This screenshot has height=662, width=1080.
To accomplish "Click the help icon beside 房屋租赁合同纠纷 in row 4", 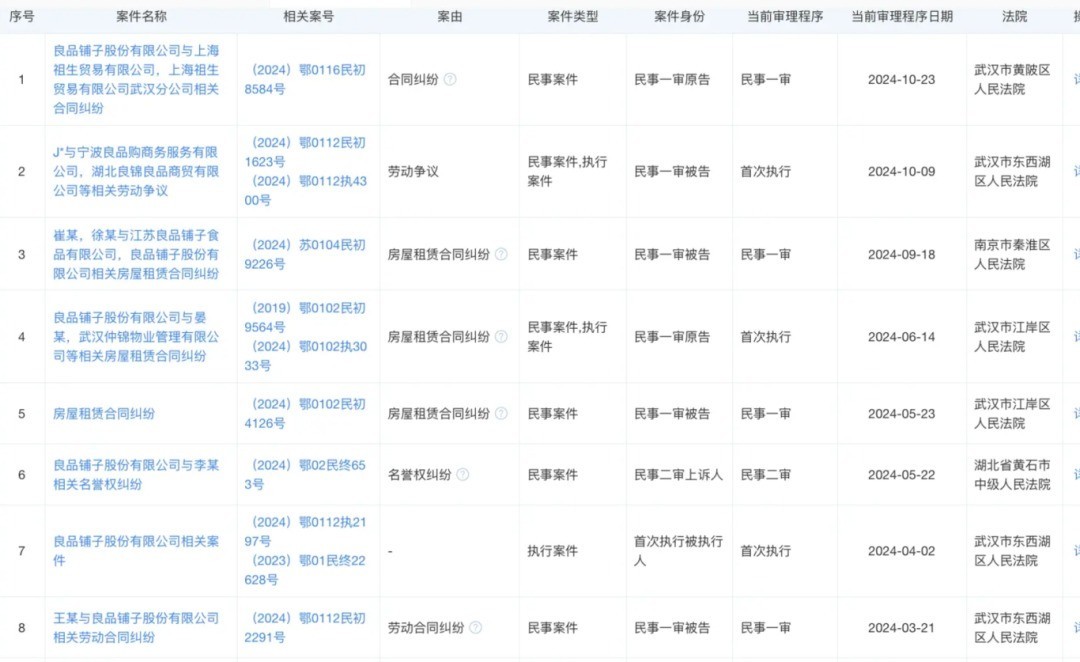I will pos(501,337).
